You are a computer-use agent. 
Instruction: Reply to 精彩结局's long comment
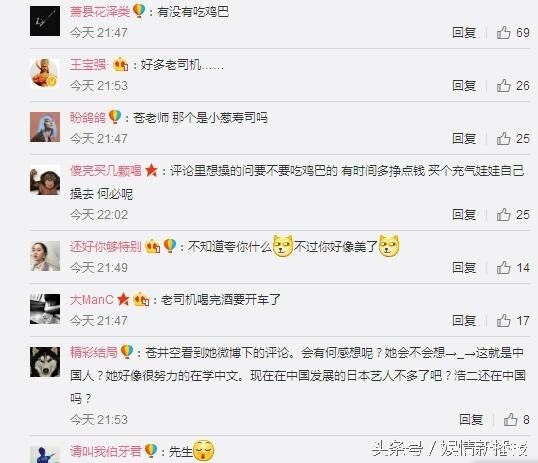[x=471, y=419]
